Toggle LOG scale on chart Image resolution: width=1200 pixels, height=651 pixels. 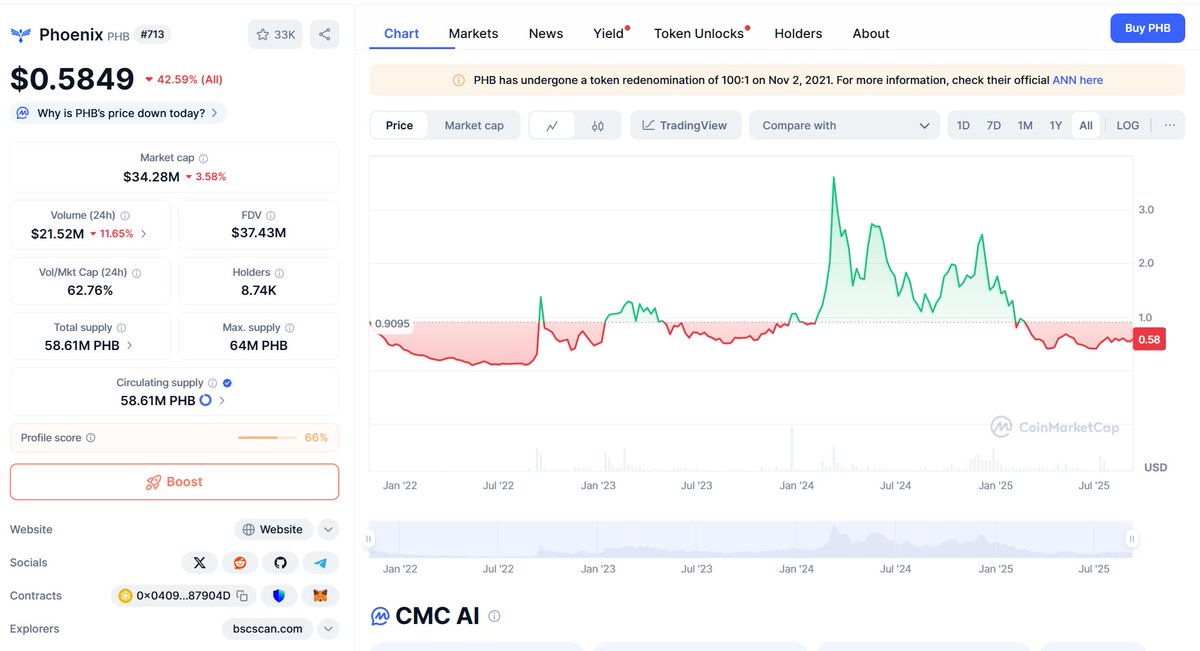(1128, 126)
